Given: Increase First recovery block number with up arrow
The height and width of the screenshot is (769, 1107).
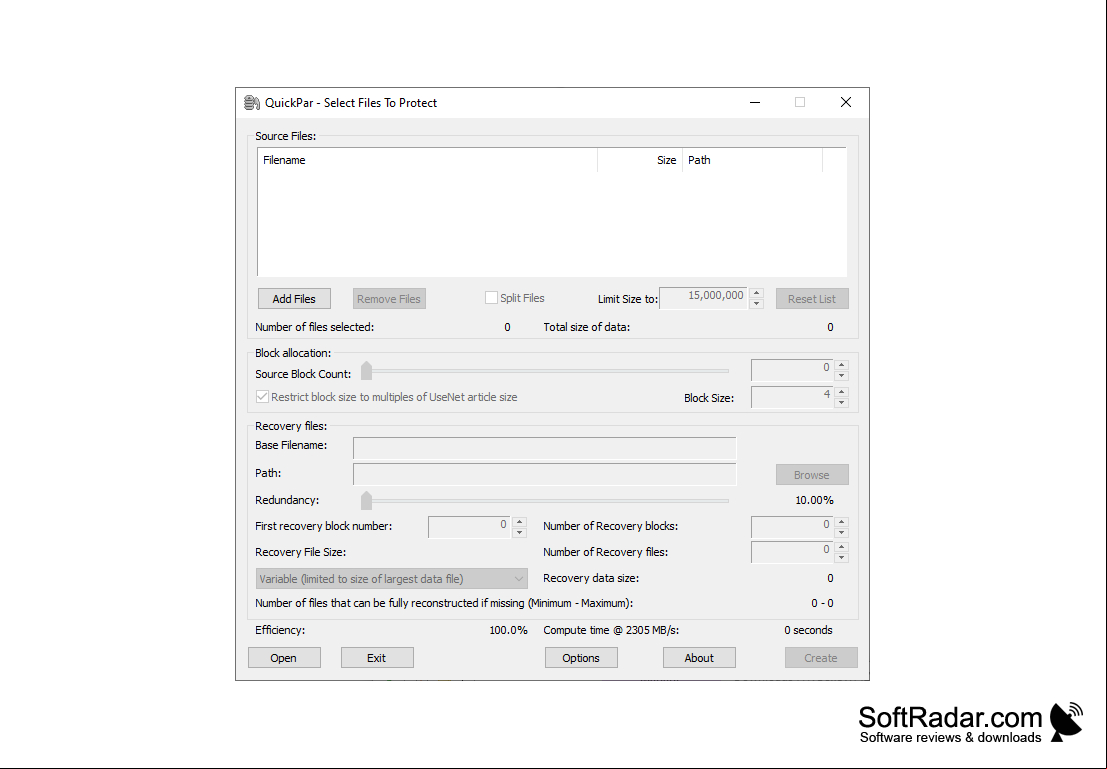Looking at the screenshot, I should tap(520, 522).
